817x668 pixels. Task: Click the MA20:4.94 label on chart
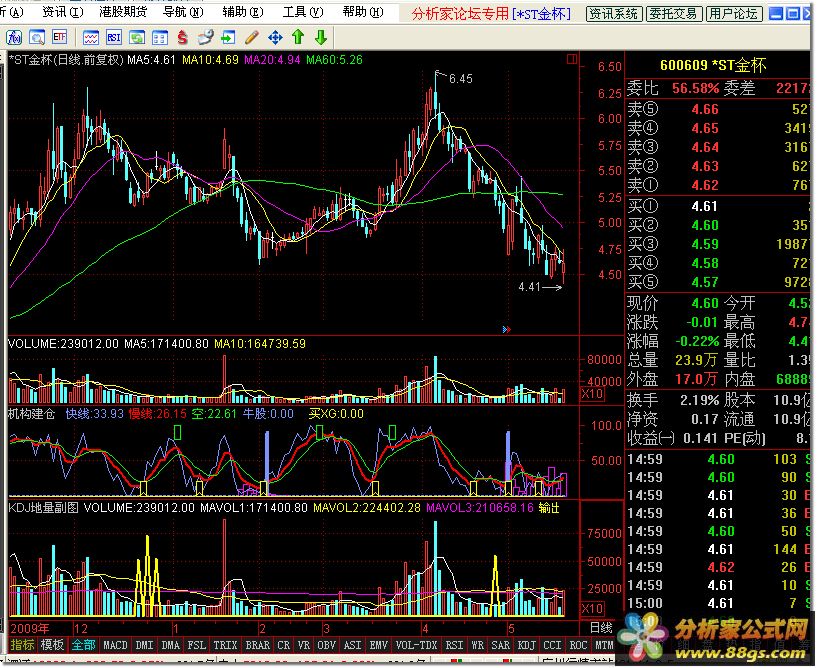click(273, 60)
